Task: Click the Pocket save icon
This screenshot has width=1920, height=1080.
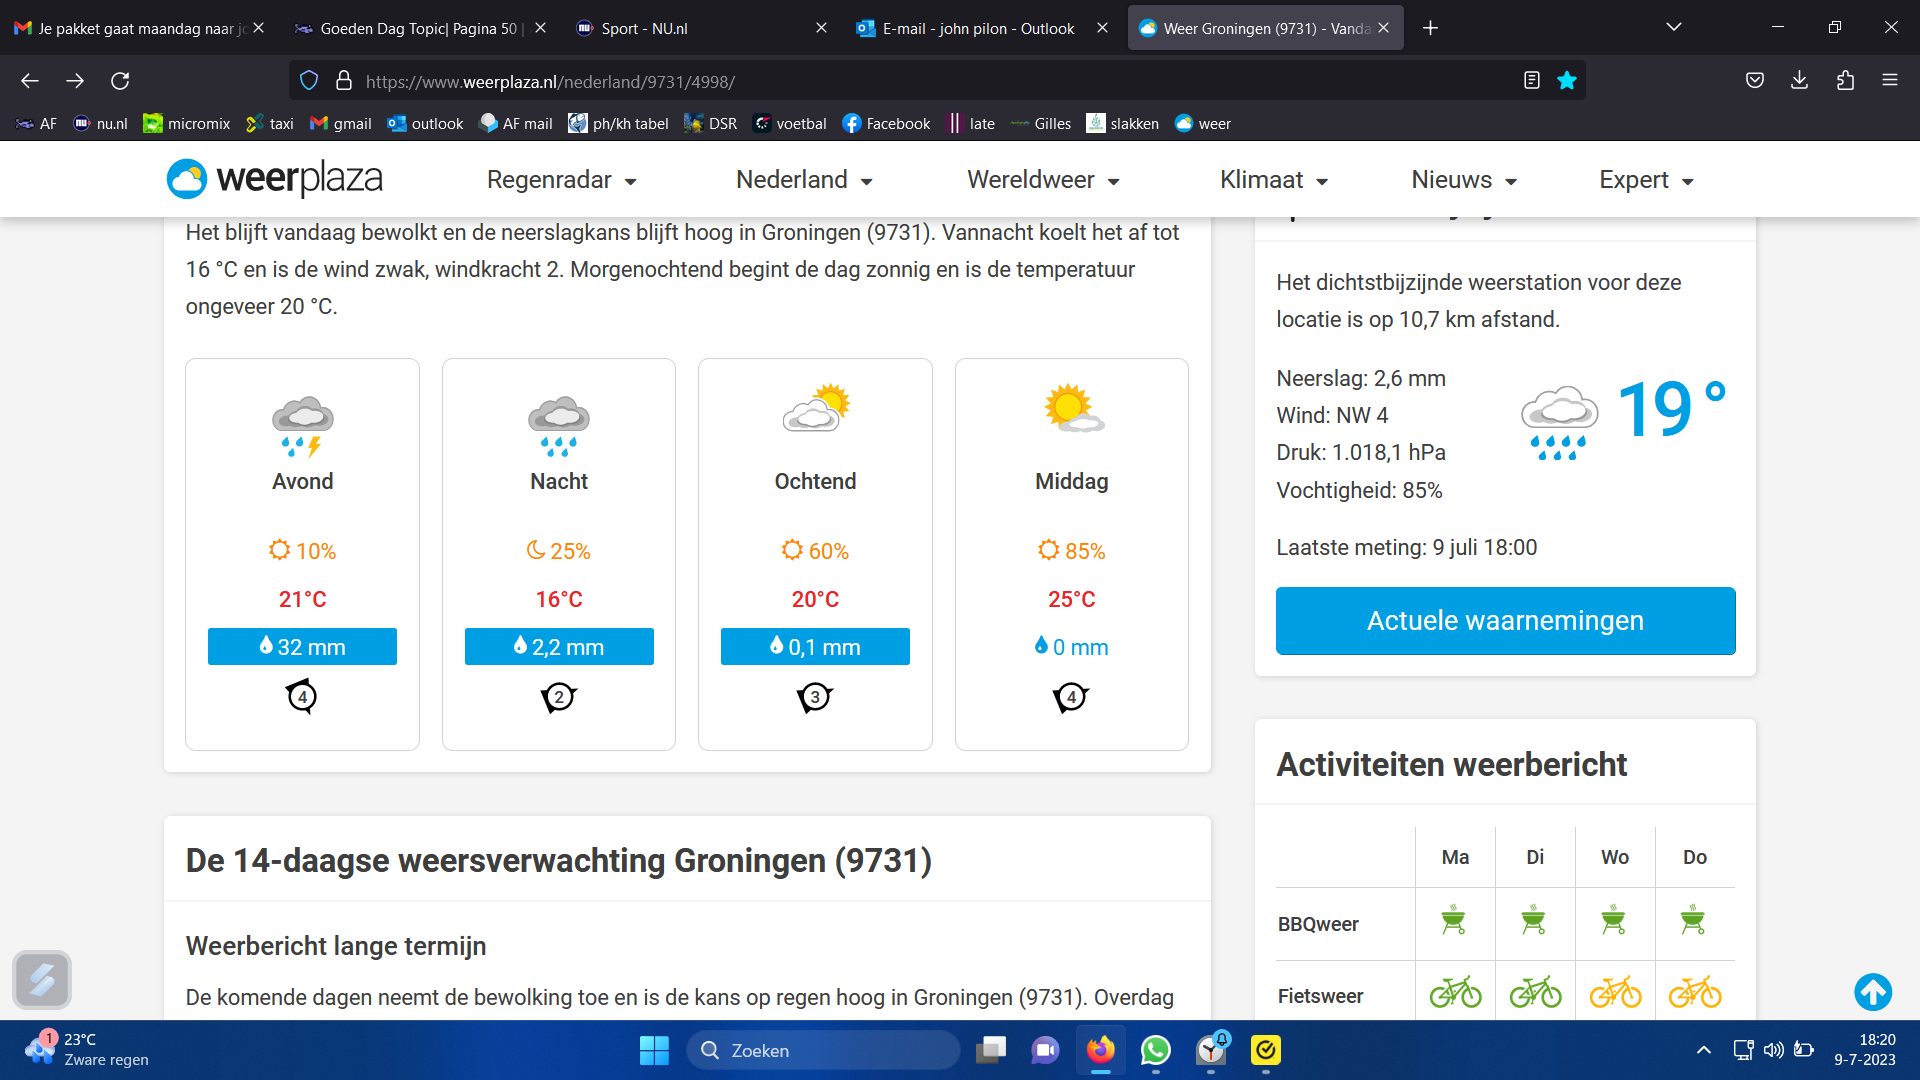Action: pos(1754,81)
